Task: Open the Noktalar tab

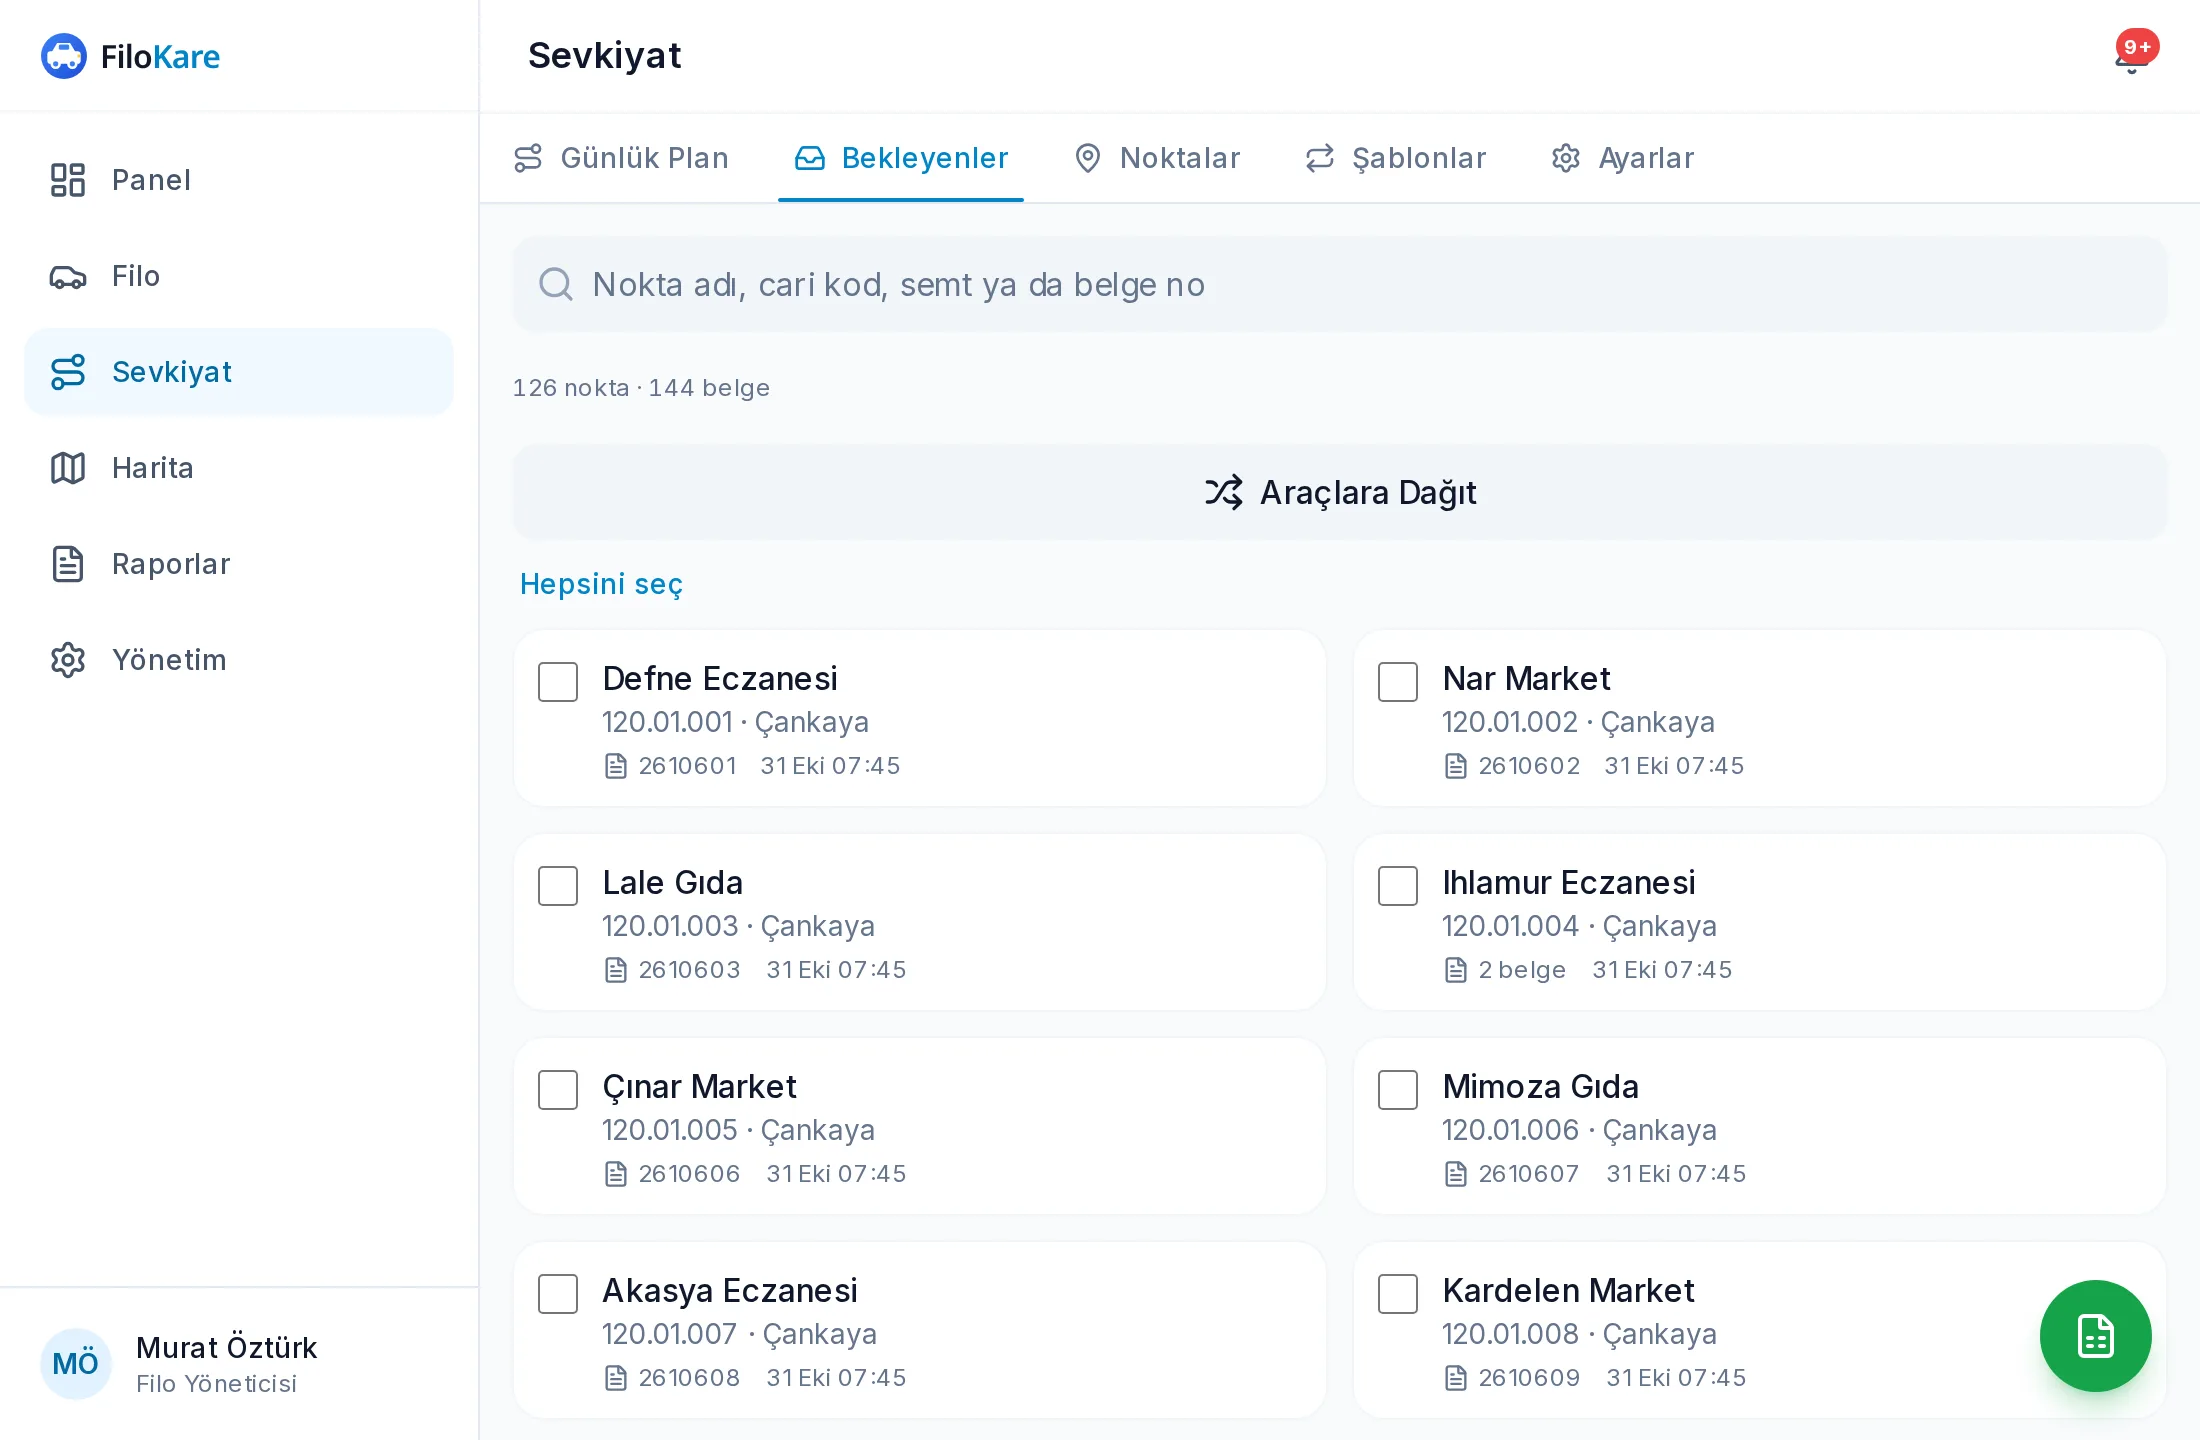Action: [1157, 158]
